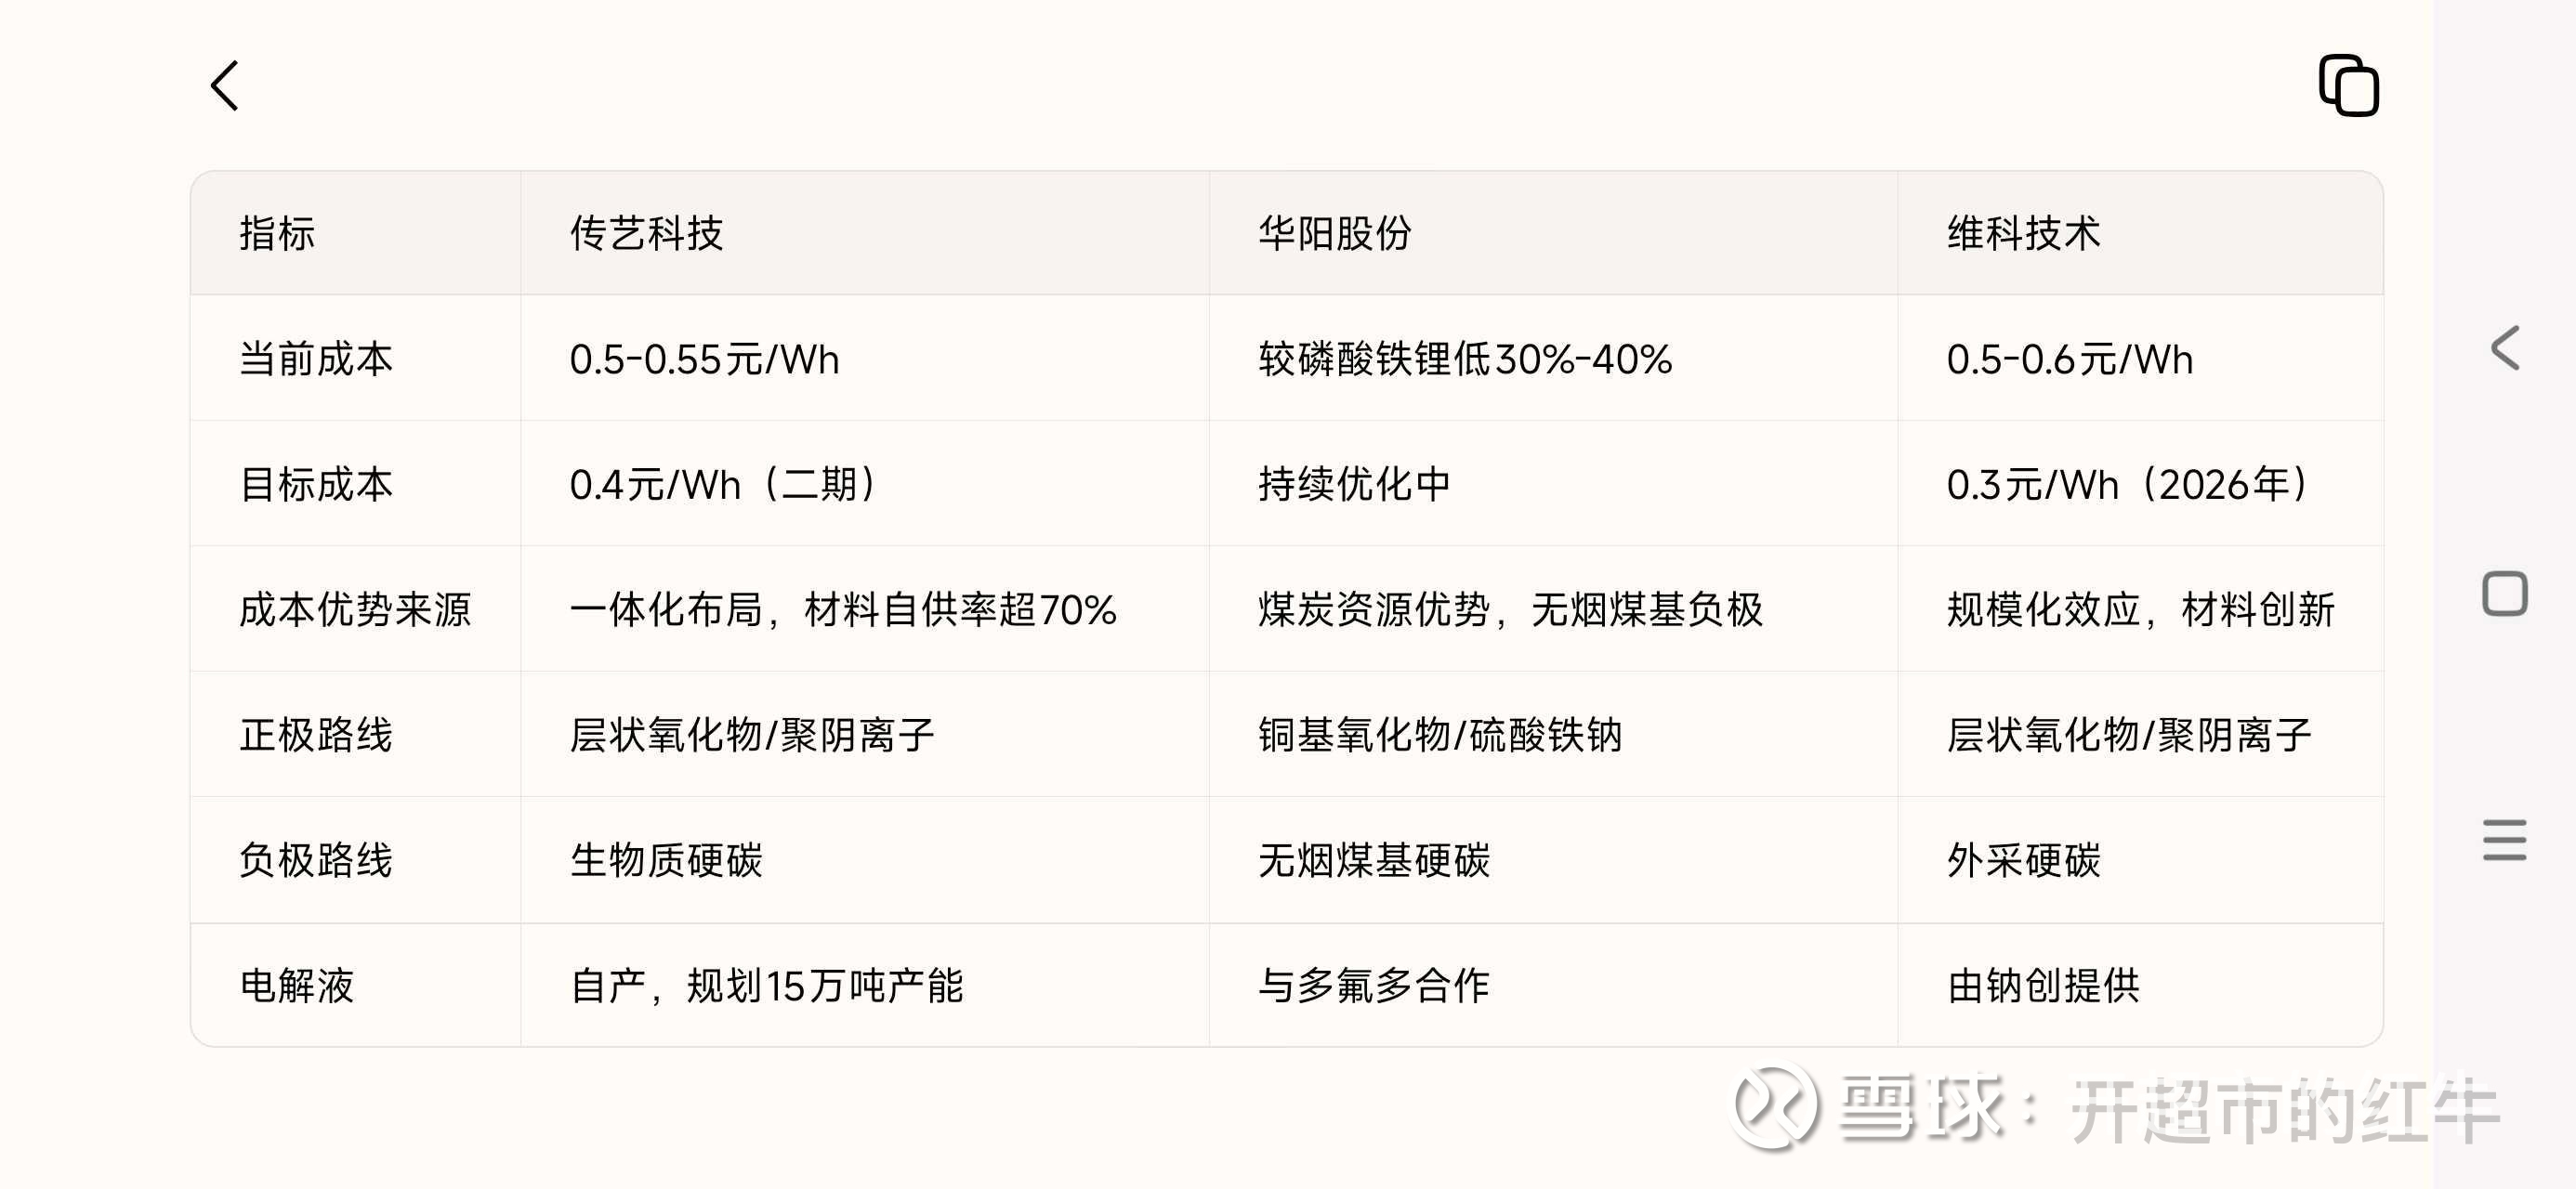
Task: Click the 当前成本 row label
Action: click(316, 359)
